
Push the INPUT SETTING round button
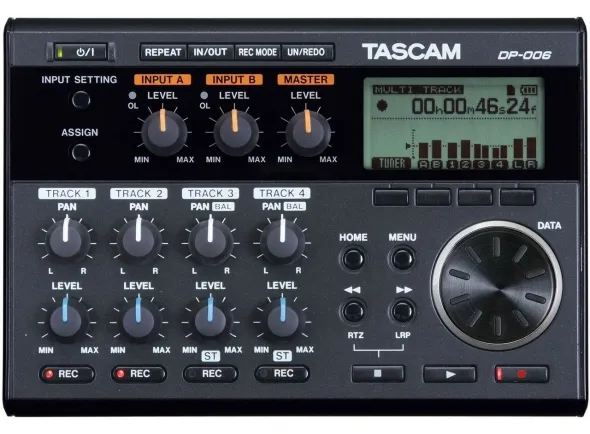pyautogui.click(x=81, y=100)
